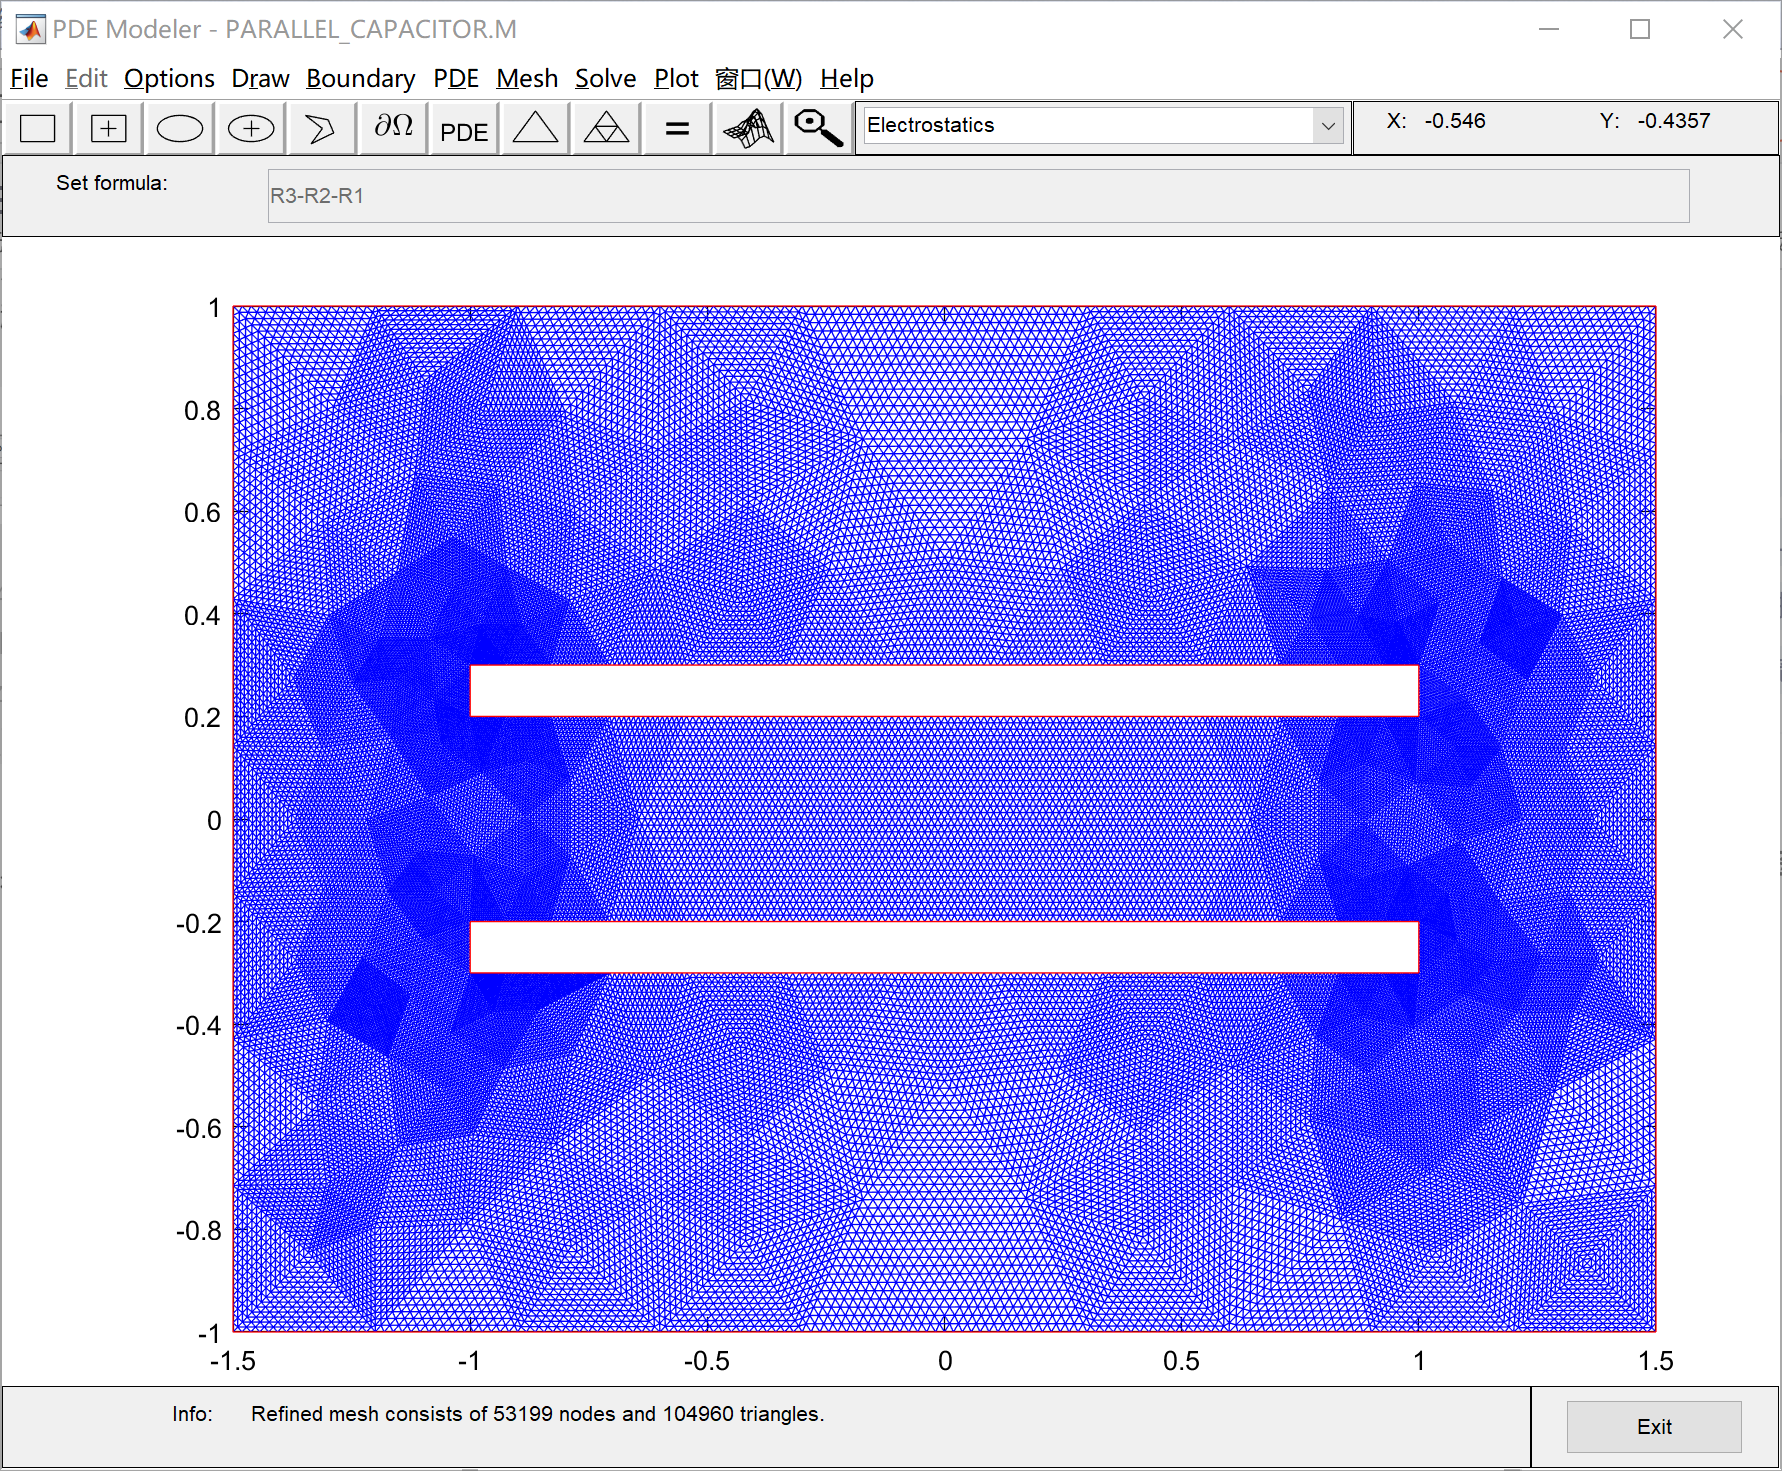Select the centered Rectangle tool
The image size is (1782, 1471).
(107, 128)
